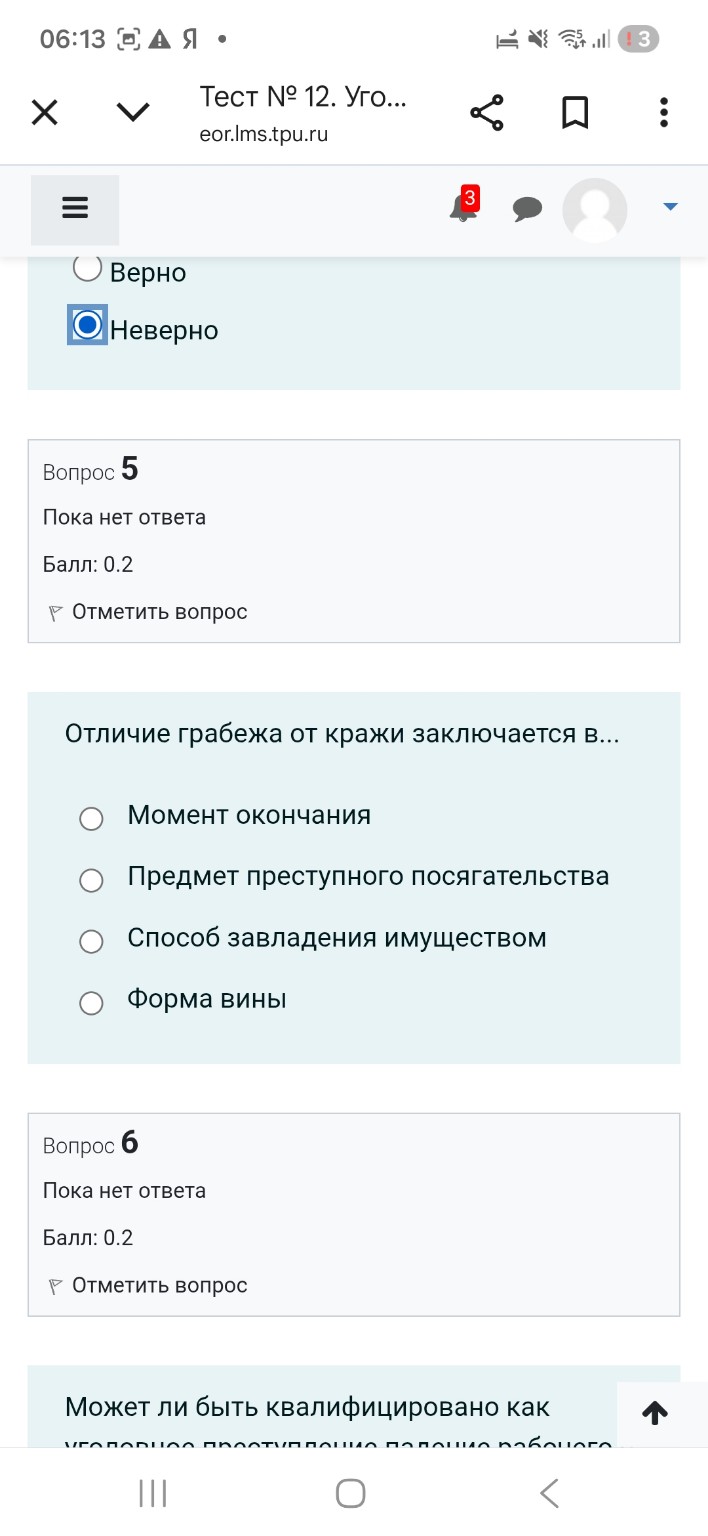Open messages using the chat bubble icon
Image resolution: width=708 pixels, height=1536 pixels.
click(527, 209)
